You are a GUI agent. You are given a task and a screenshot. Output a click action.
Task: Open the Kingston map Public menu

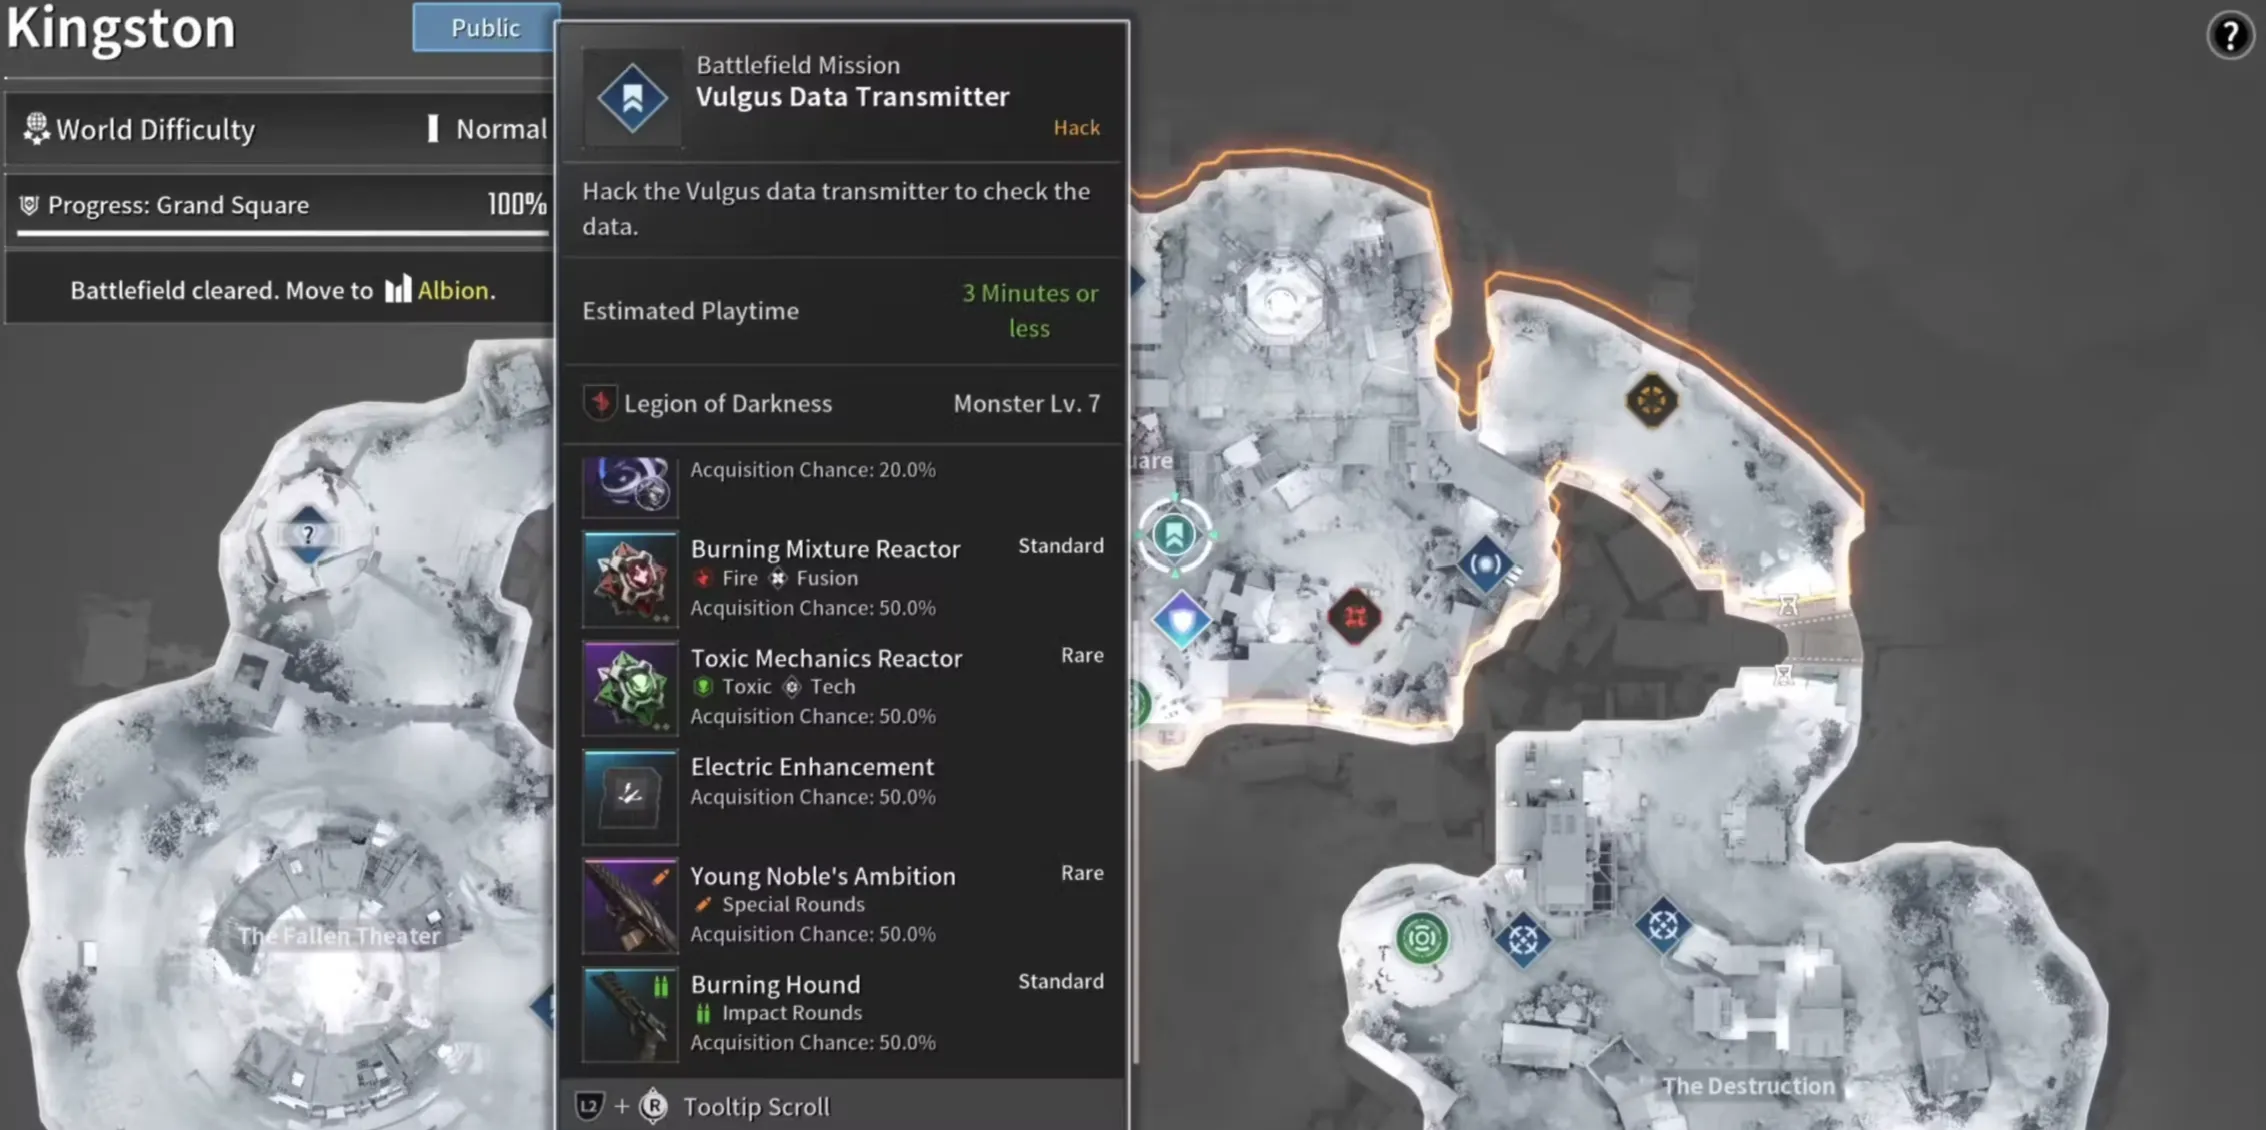pos(483,26)
